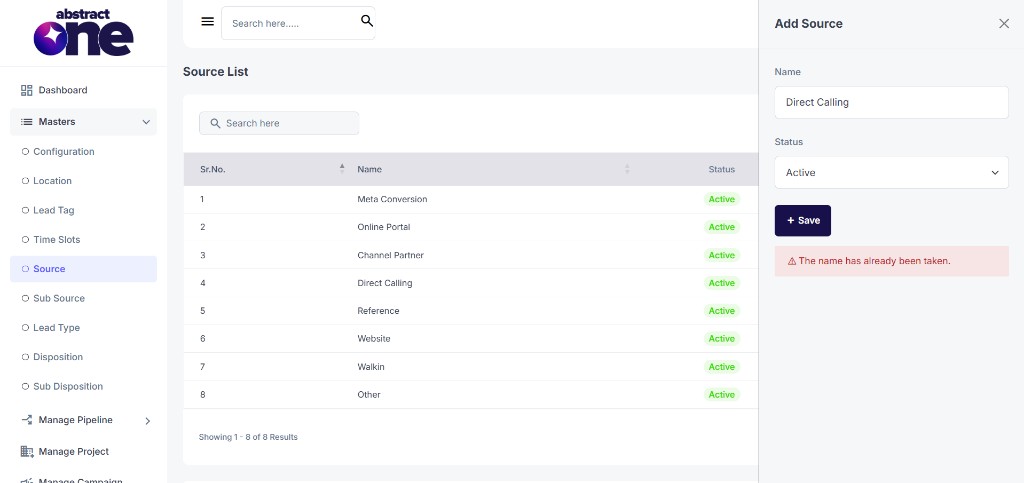Click the hamburger menu icon
This screenshot has height=483, width=1024.
click(208, 22)
